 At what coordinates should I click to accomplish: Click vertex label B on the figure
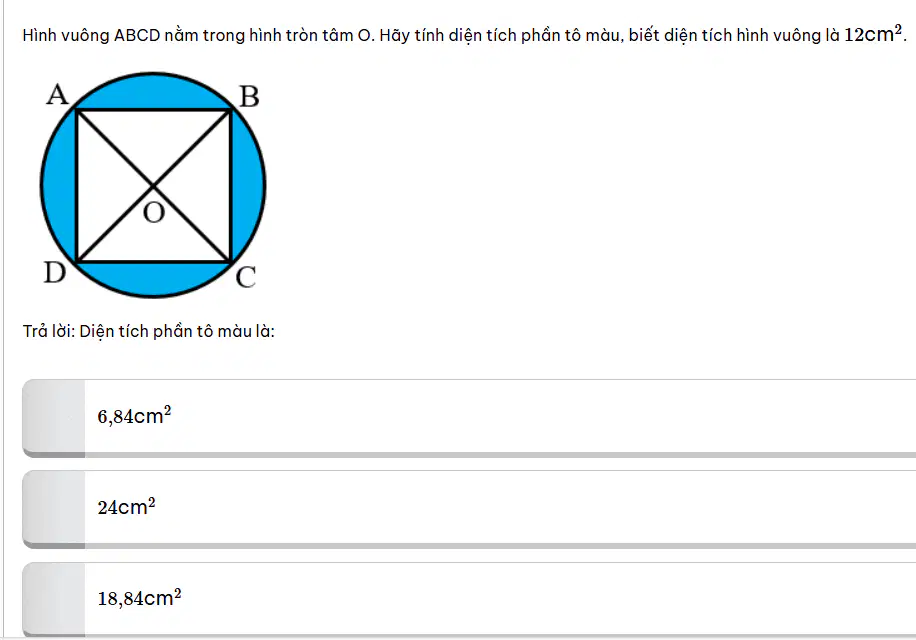249,97
